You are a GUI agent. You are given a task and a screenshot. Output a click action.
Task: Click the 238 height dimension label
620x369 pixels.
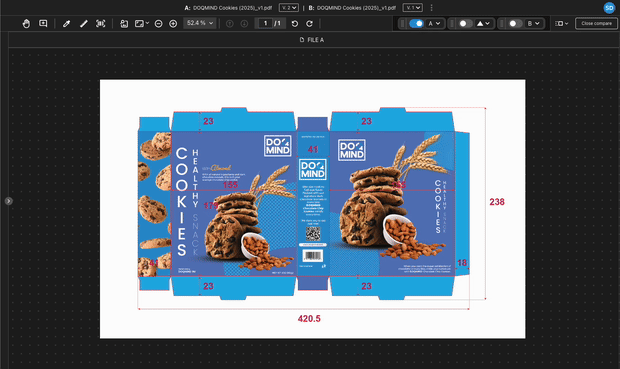tap(497, 202)
